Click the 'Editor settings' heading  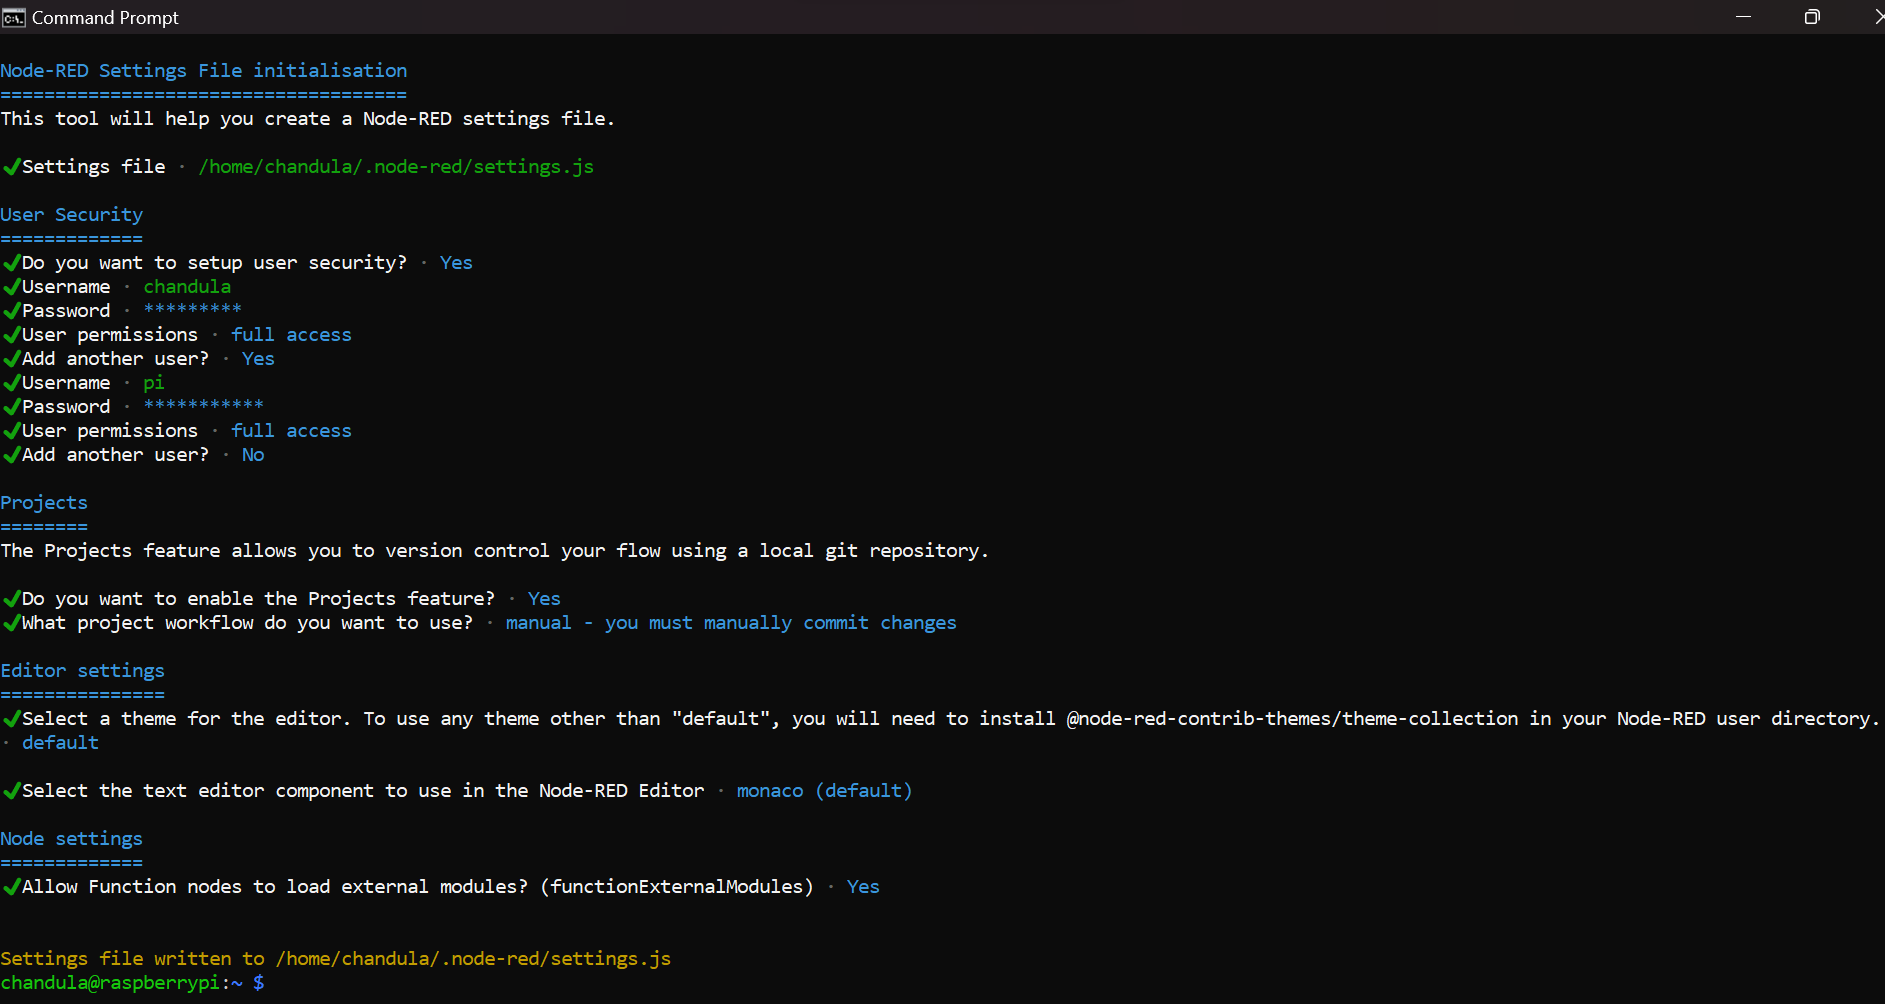pos(83,670)
